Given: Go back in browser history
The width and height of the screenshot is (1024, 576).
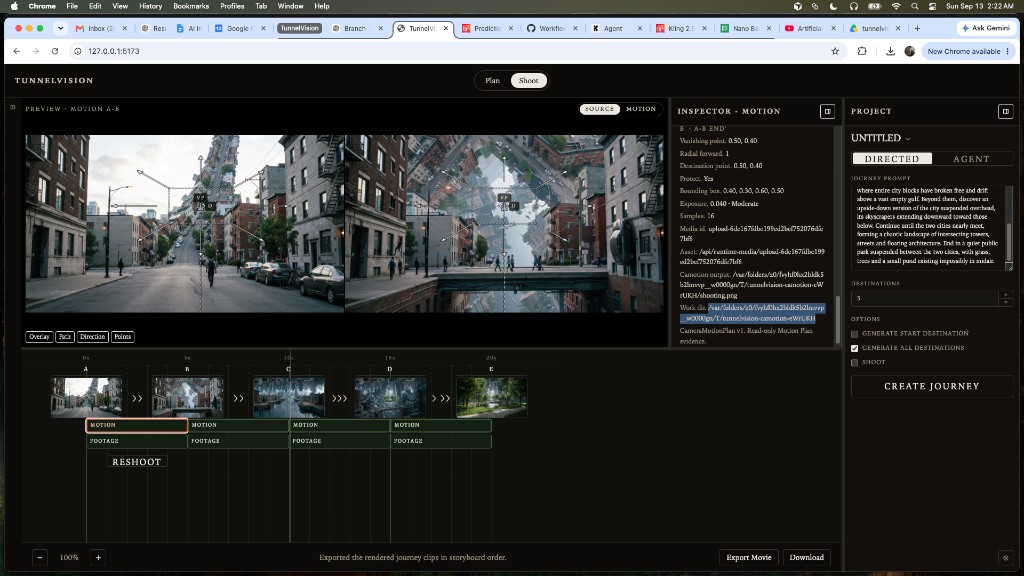Looking at the screenshot, I should pos(17,51).
